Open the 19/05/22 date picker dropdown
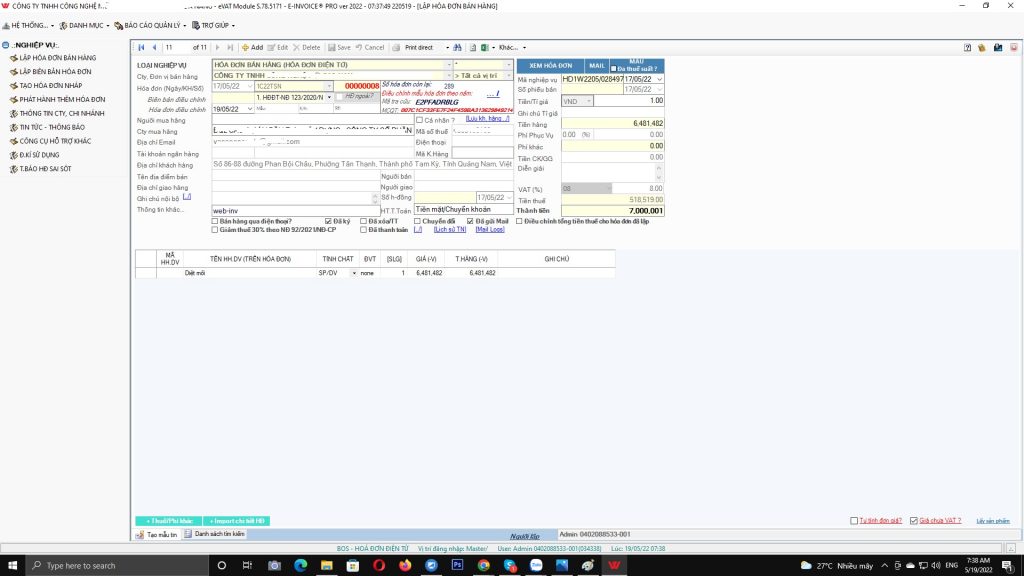The image size is (1024, 576). pos(249,109)
